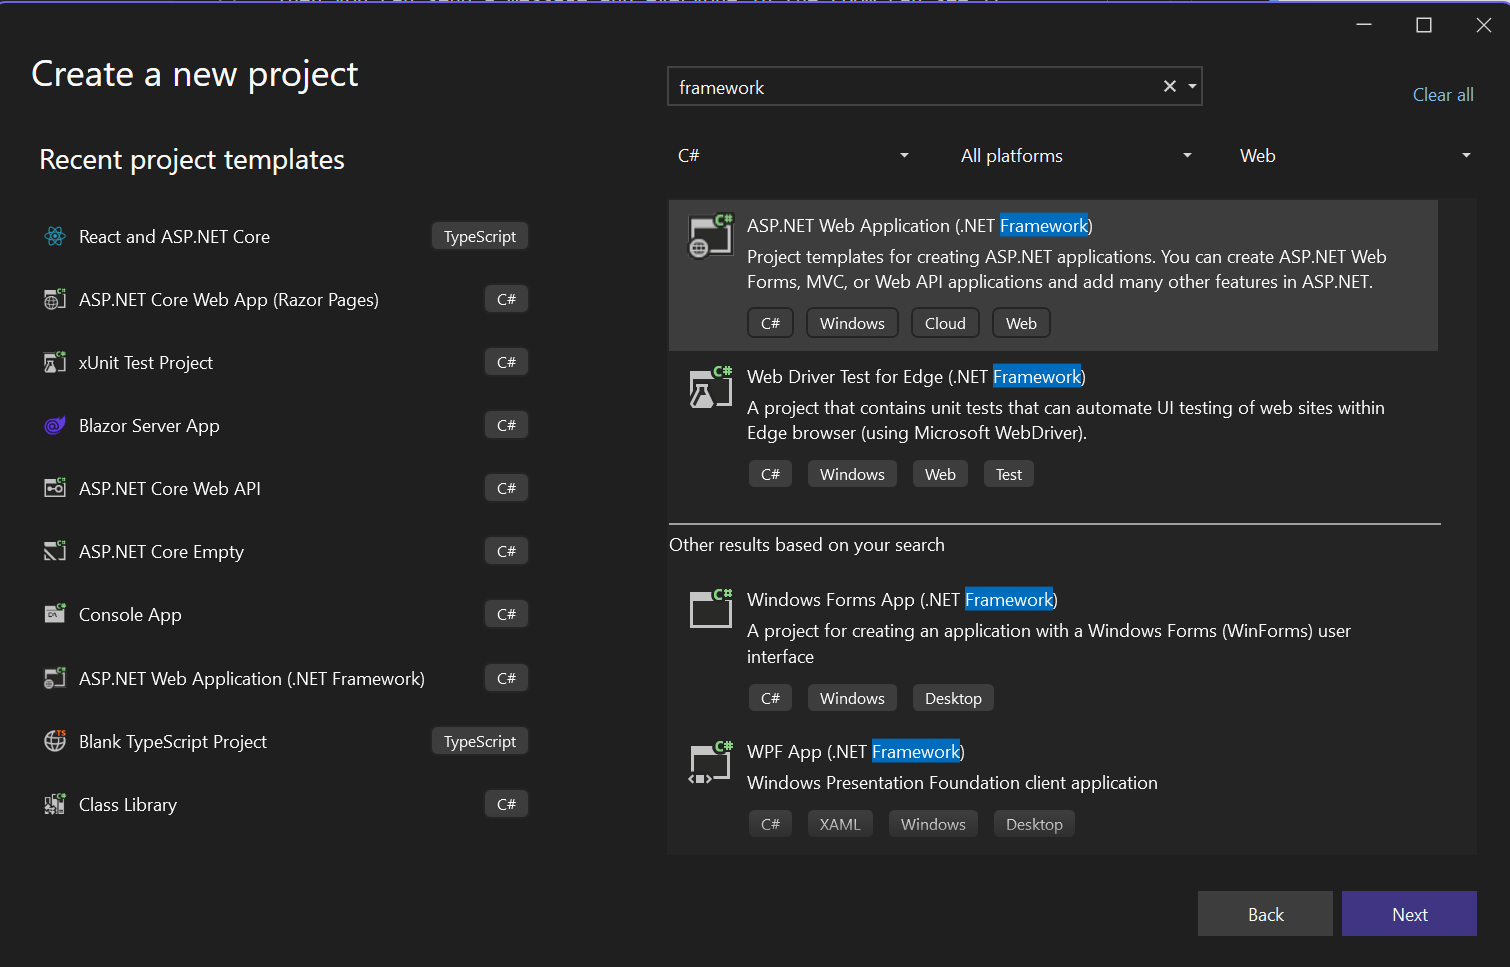Click the WPF App result icon
This screenshot has width=1510, height=967.
click(711, 762)
